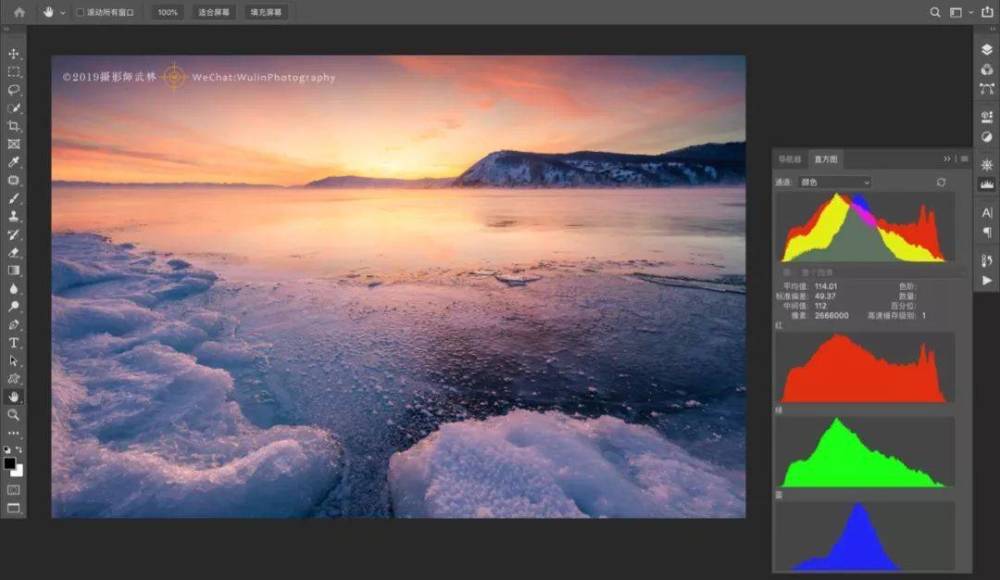1000x580 pixels.
Task: Open the Channels panel icon
Action: (x=987, y=69)
